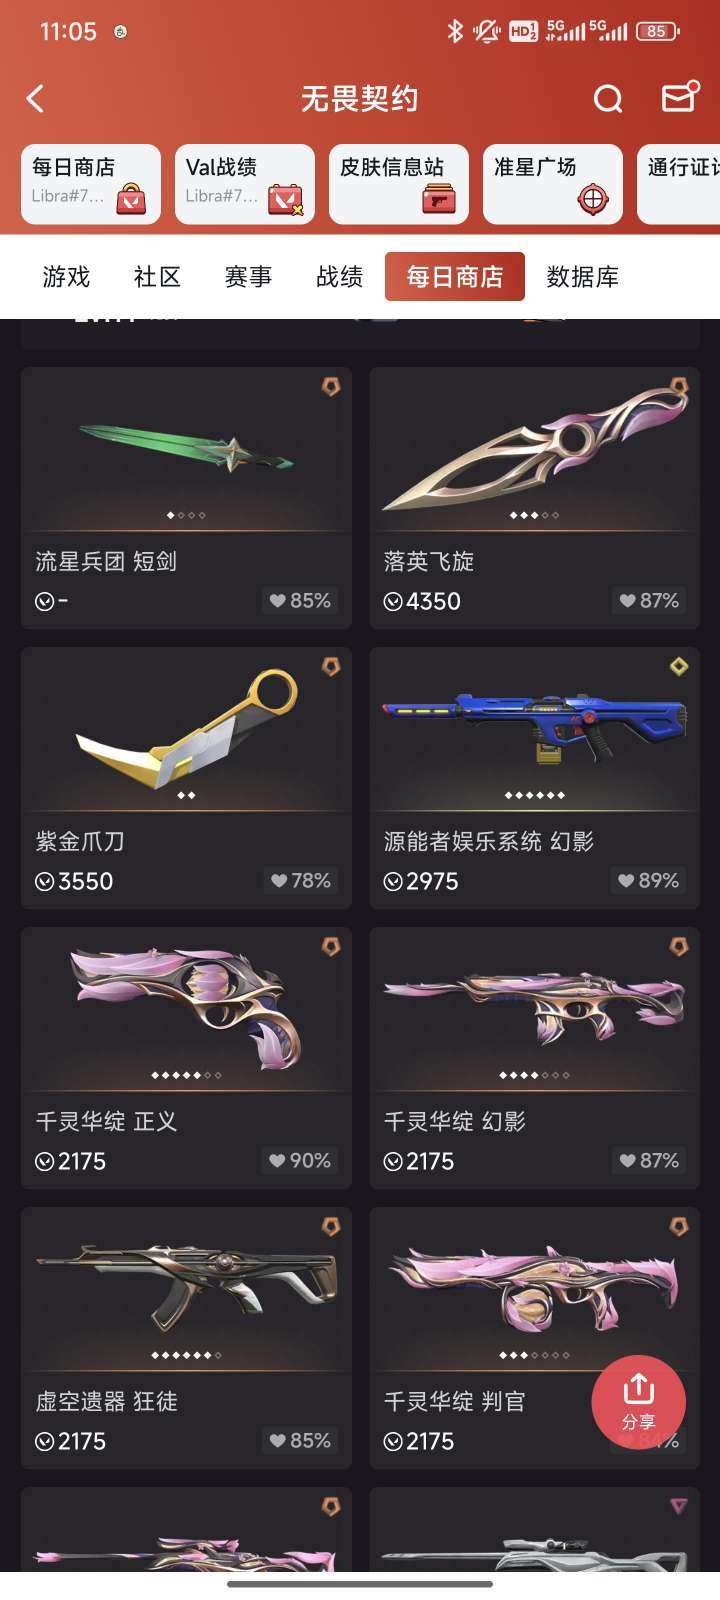720x1600 pixels.
Task: Open the 源能者娱乐系统 幻影 skin thumbnail
Action: (534, 729)
